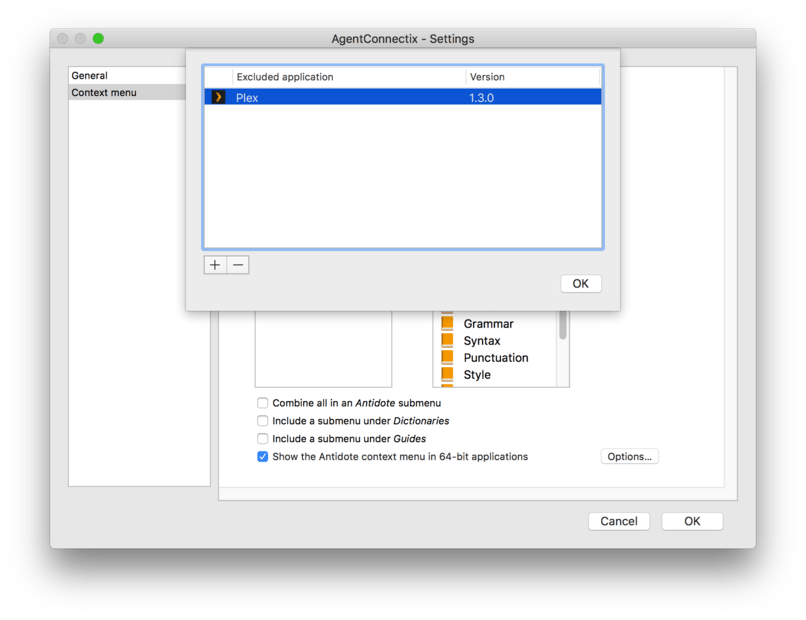Click the green zoom window button

pyautogui.click(x=98, y=39)
